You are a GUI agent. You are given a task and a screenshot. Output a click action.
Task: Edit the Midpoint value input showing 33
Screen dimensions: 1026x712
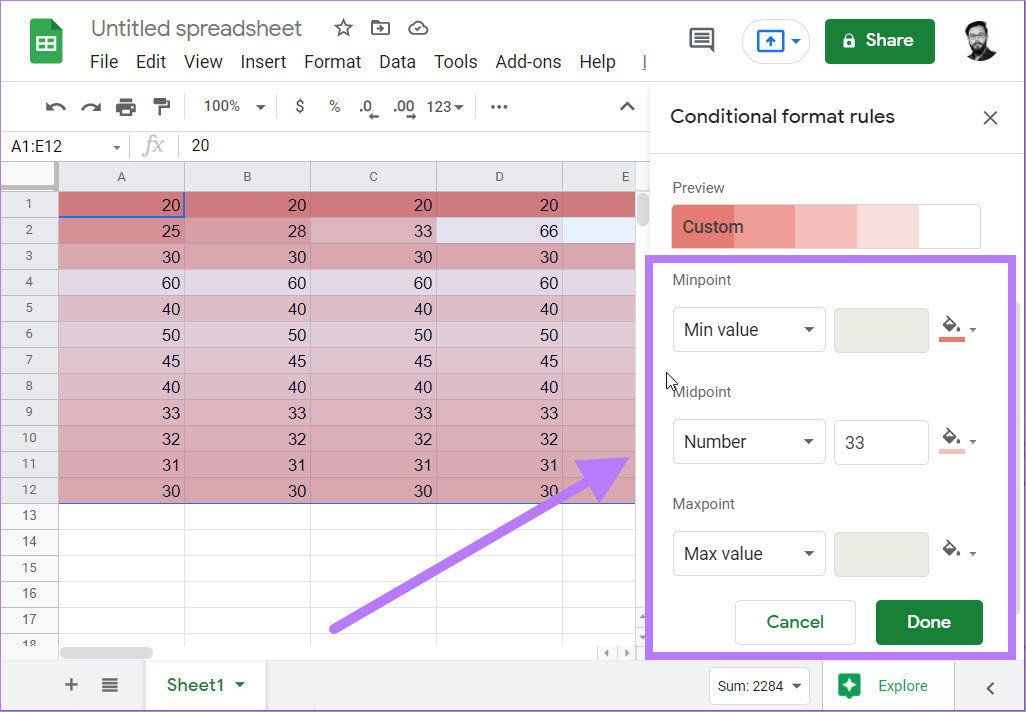(x=880, y=441)
